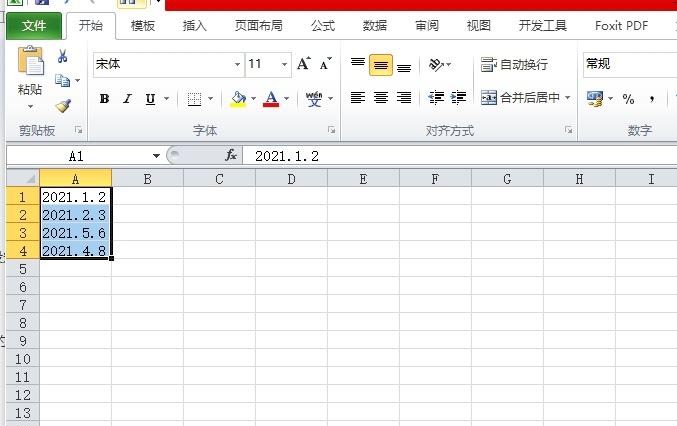This screenshot has height=426, width=677.
Task: Open copy options dropdown arrow
Action: pyautogui.click(x=77, y=81)
